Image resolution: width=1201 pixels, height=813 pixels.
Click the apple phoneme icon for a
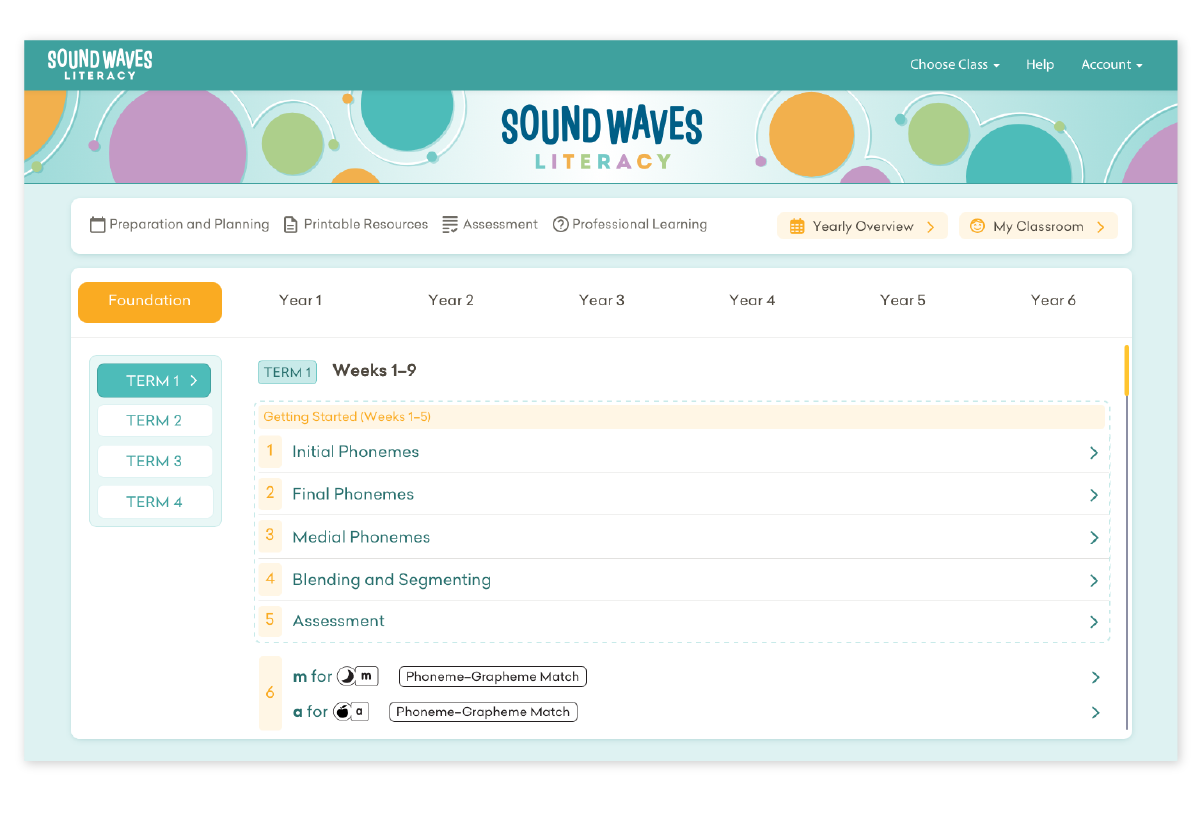click(342, 712)
